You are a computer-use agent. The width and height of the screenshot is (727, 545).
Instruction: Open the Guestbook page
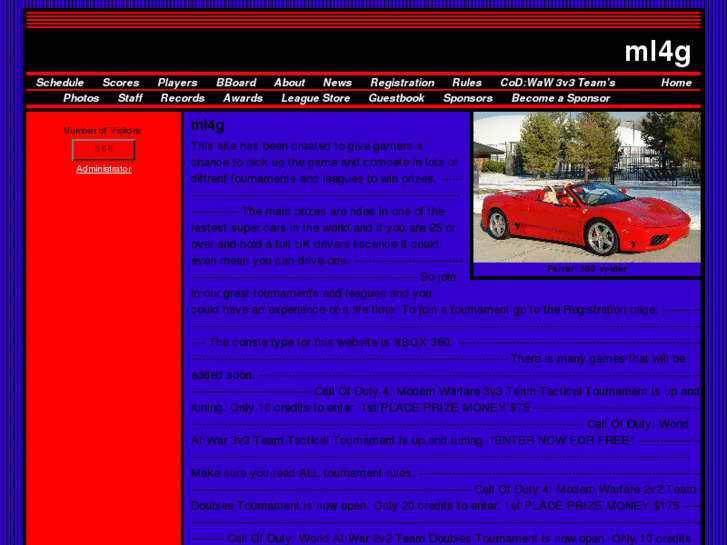point(396,98)
